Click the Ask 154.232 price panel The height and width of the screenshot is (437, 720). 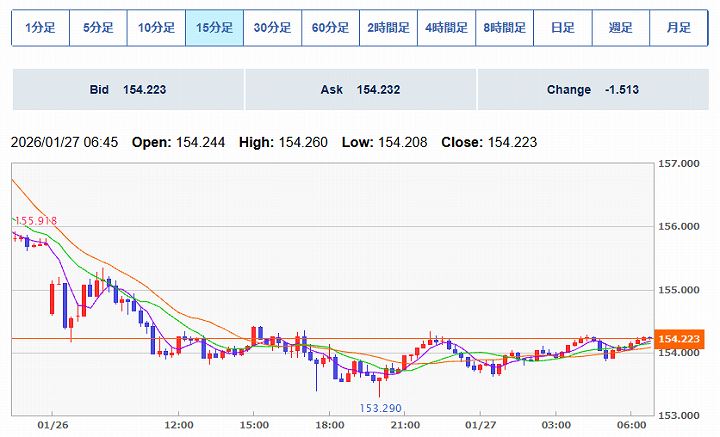(360, 90)
